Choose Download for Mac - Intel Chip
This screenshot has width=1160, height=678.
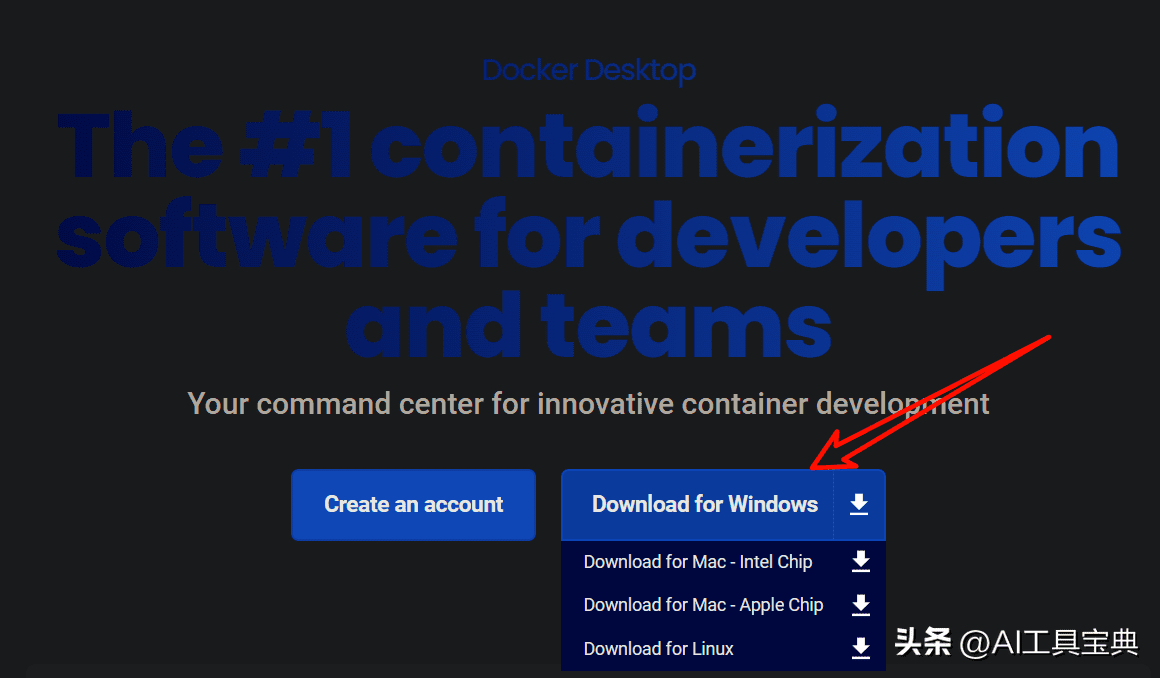pos(697,562)
